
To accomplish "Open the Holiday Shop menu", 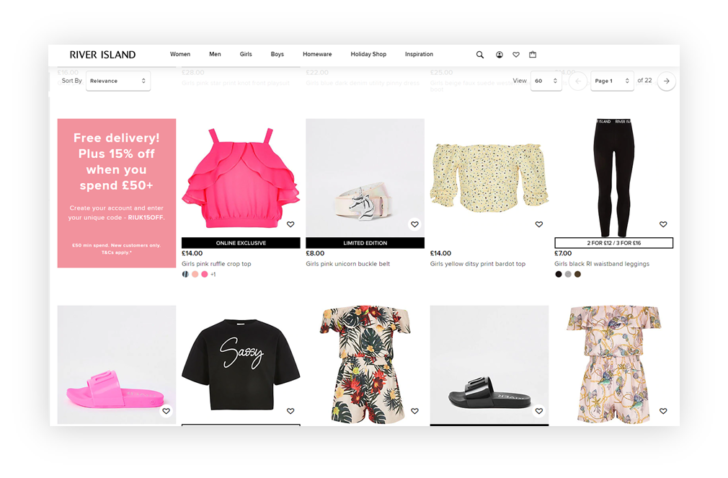I will tap(368, 54).
